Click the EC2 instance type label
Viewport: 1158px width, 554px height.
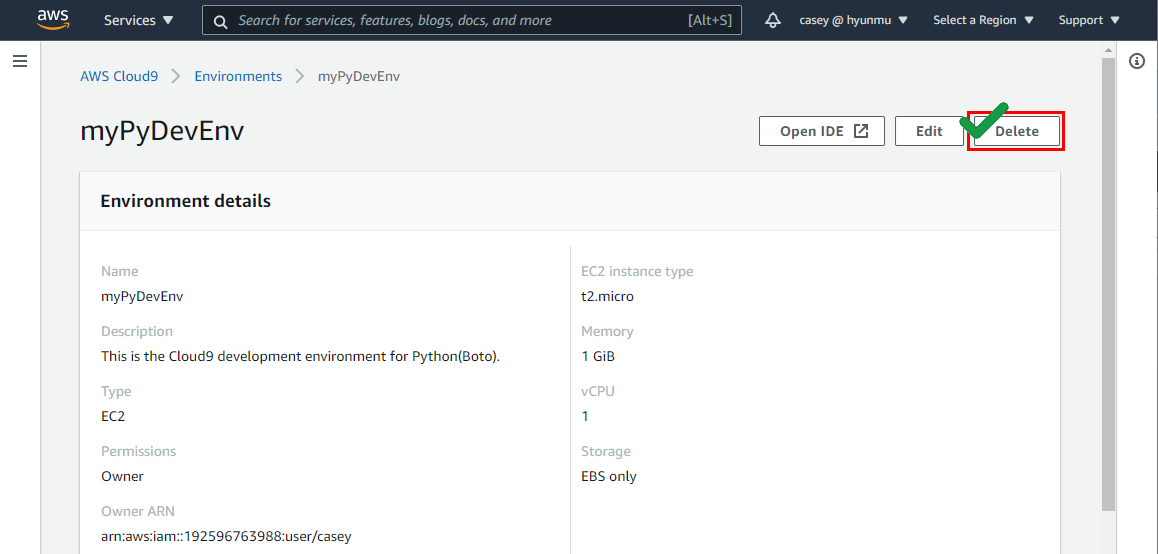637,271
